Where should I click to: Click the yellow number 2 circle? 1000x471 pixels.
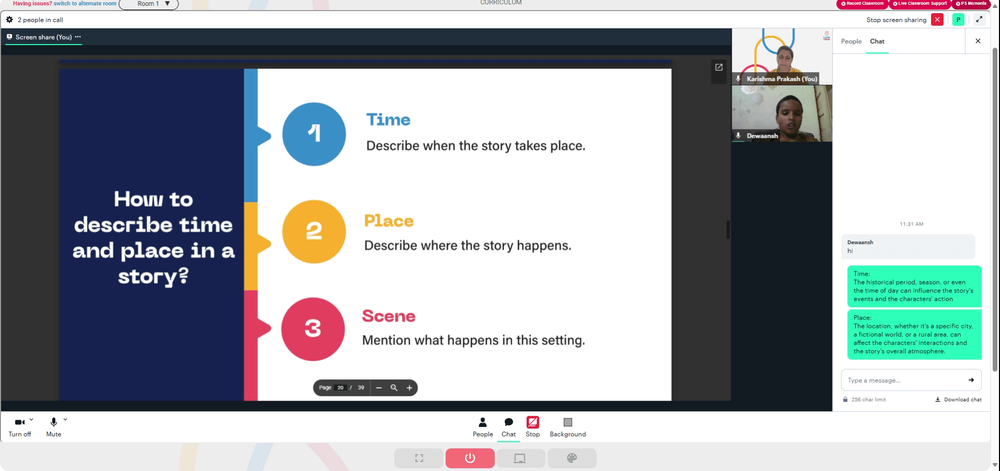314,232
